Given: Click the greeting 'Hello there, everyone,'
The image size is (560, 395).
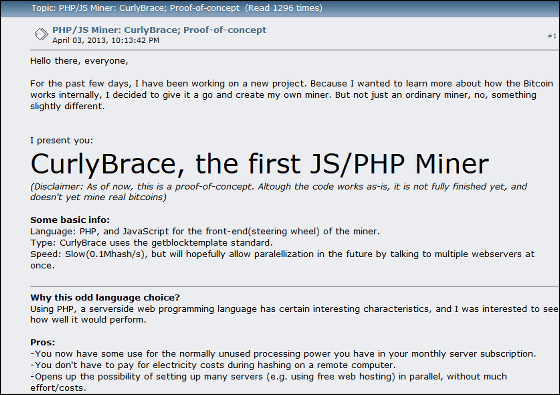Looking at the screenshot, I should click(79, 61).
